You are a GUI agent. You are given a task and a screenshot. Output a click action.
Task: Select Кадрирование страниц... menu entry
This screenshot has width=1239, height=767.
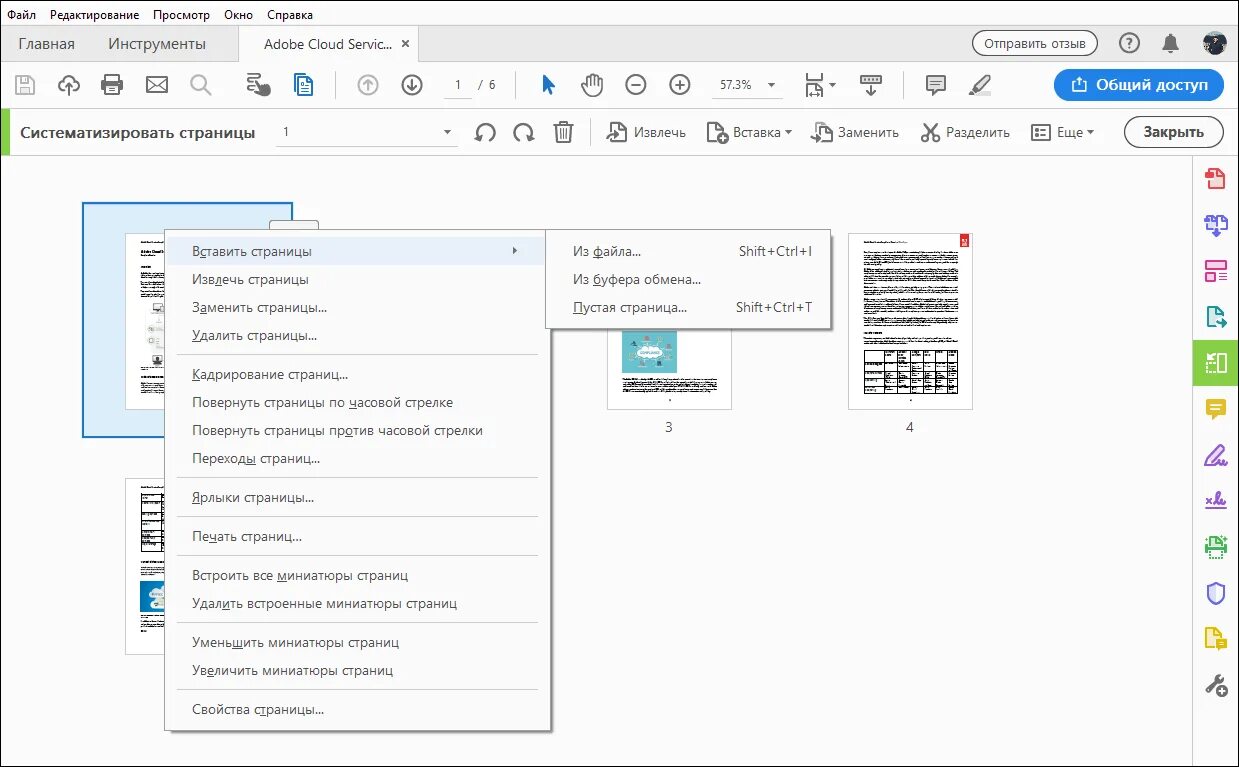(x=357, y=374)
